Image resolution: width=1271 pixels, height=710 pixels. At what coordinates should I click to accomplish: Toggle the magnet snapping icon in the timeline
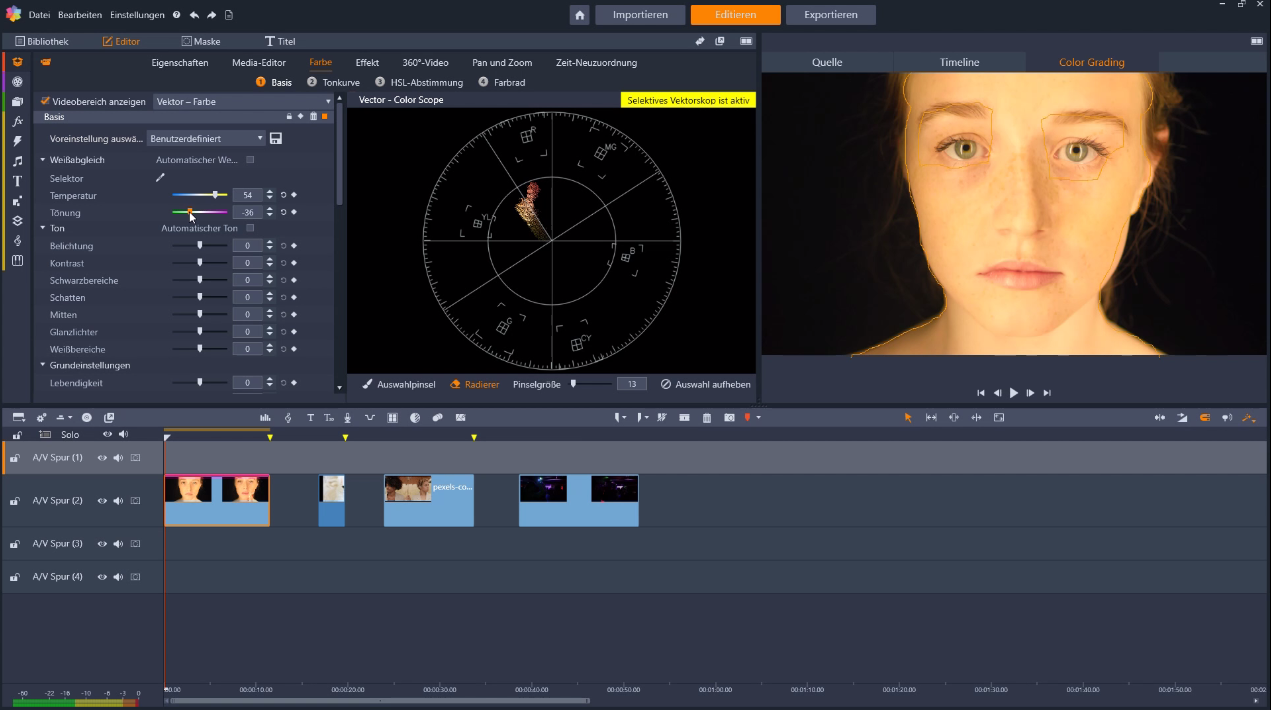coord(1204,417)
